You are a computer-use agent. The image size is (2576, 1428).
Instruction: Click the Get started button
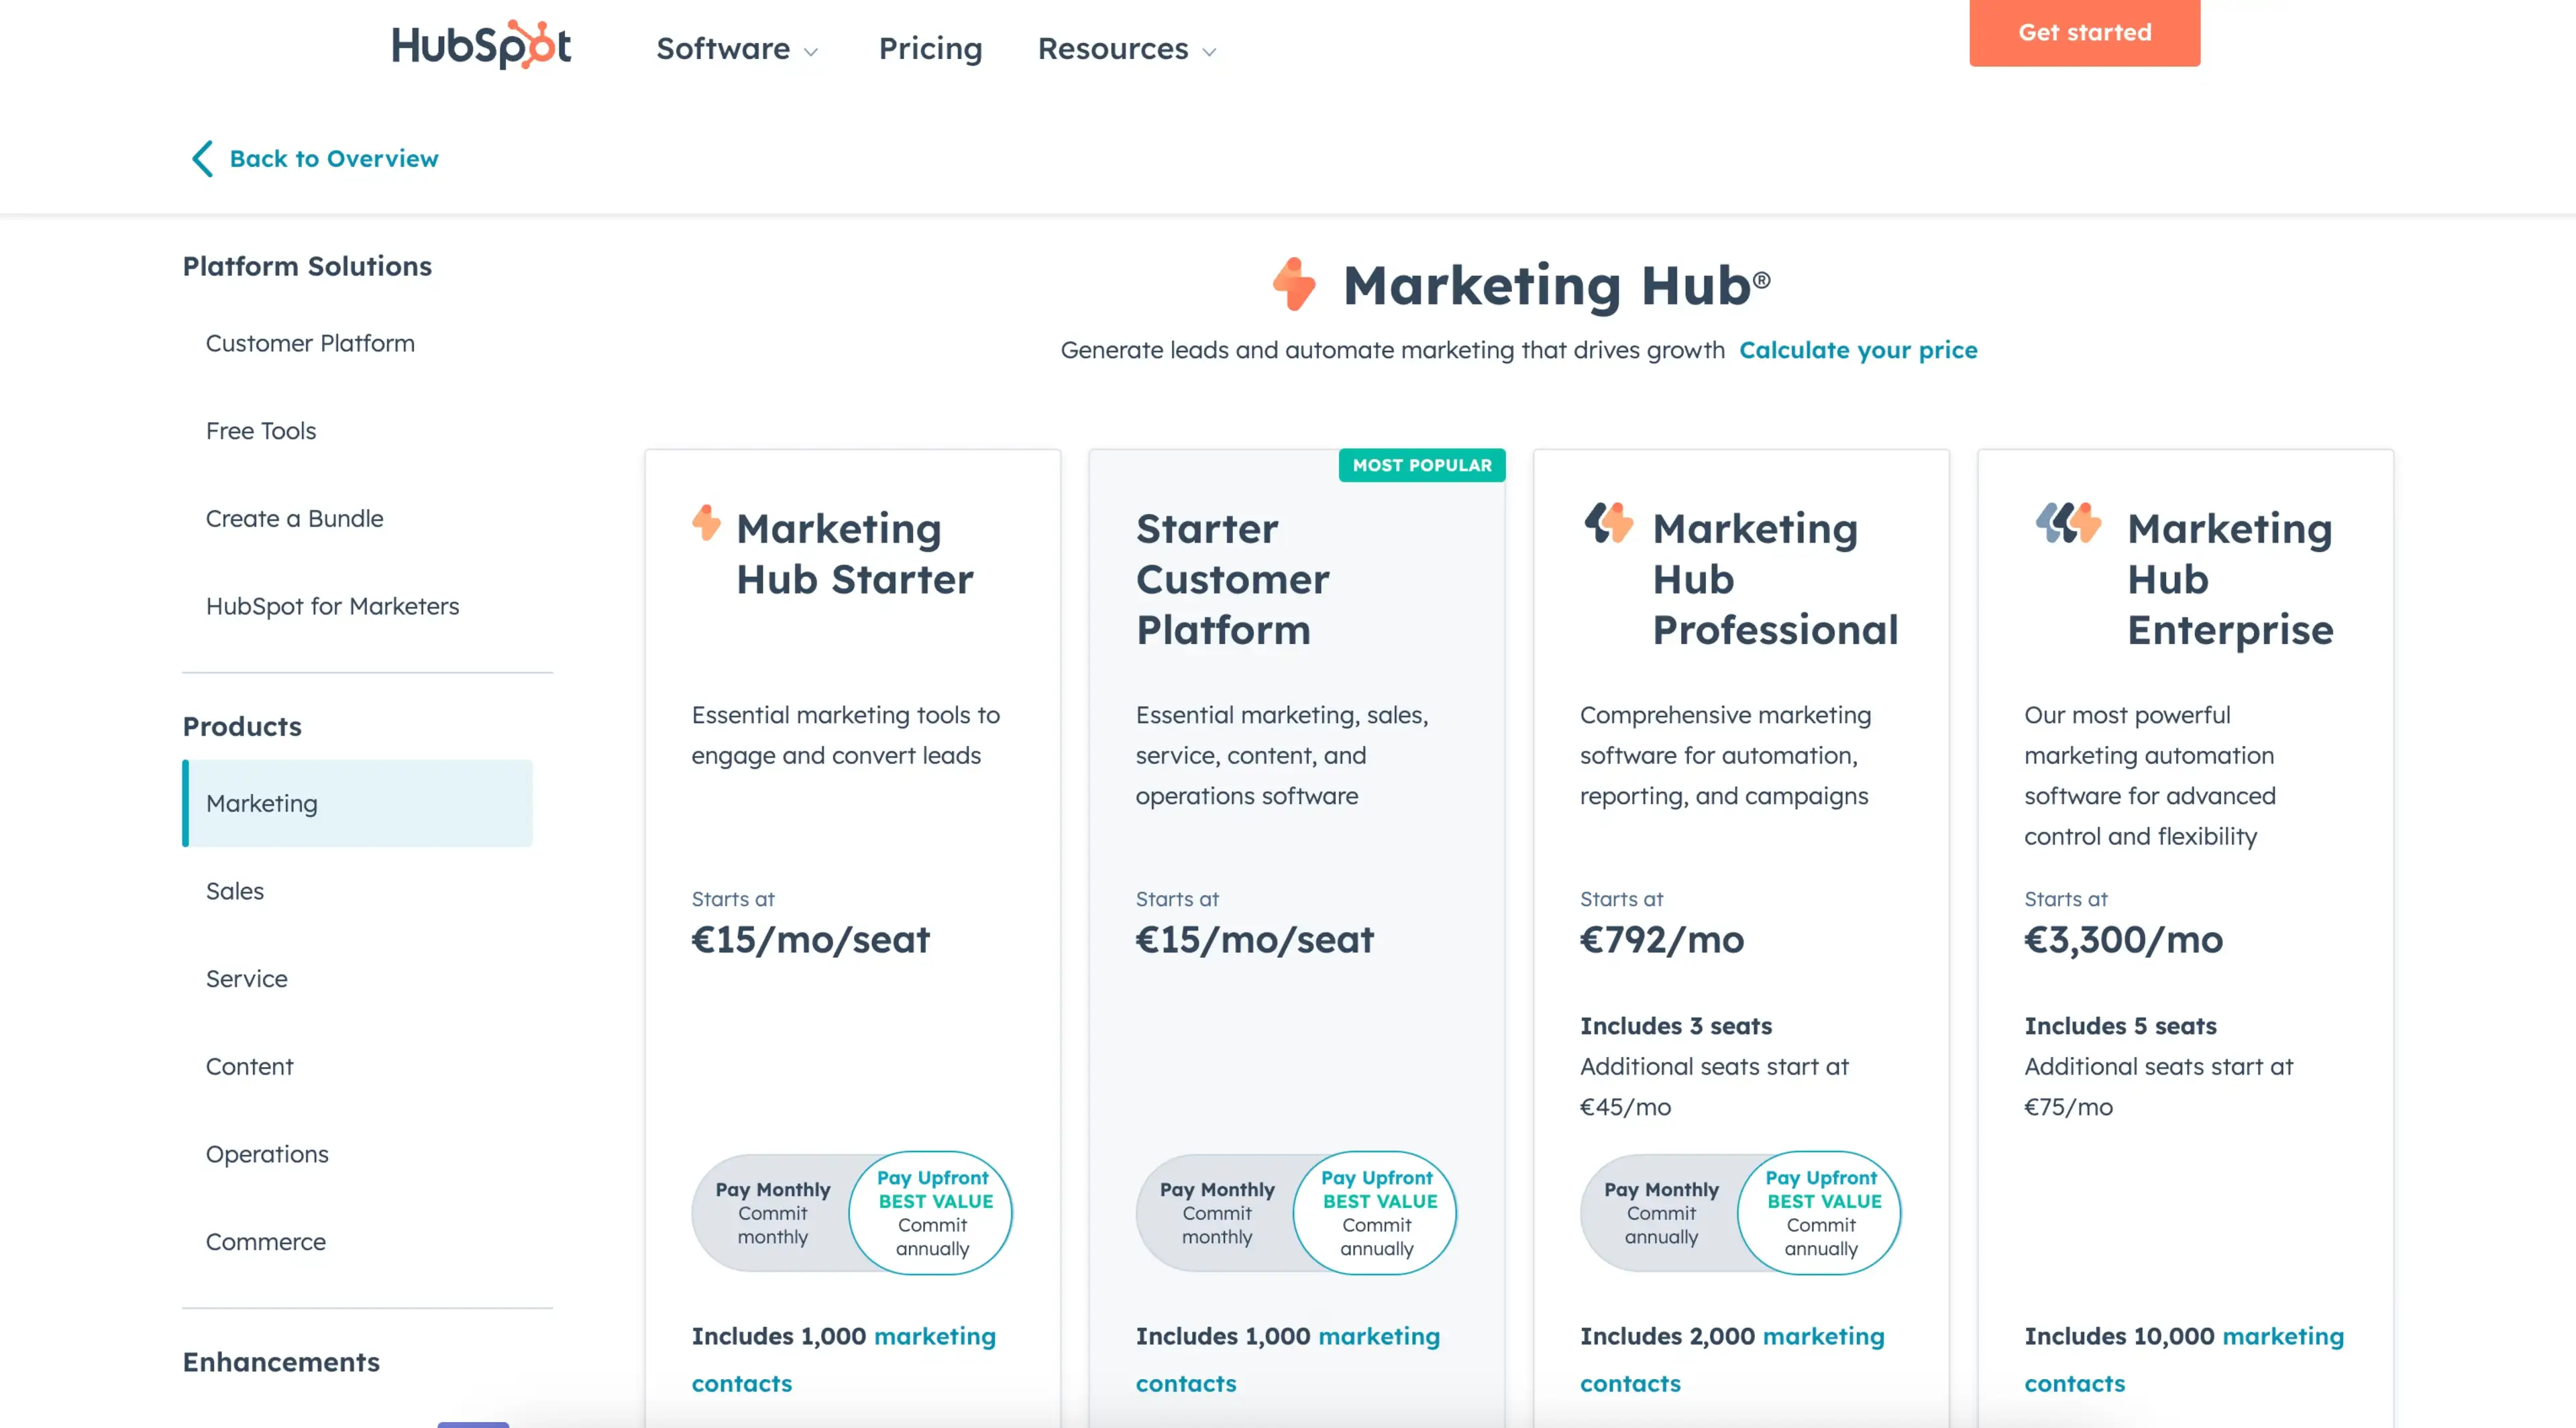(x=2084, y=32)
